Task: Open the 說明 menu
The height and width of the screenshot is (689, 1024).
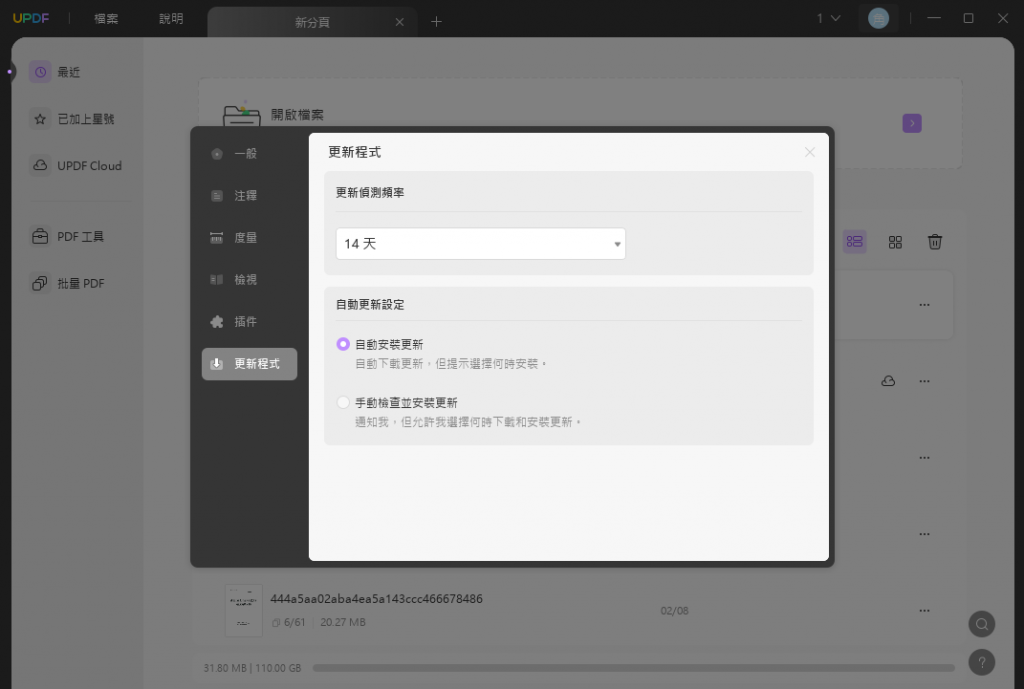Action: [x=171, y=19]
